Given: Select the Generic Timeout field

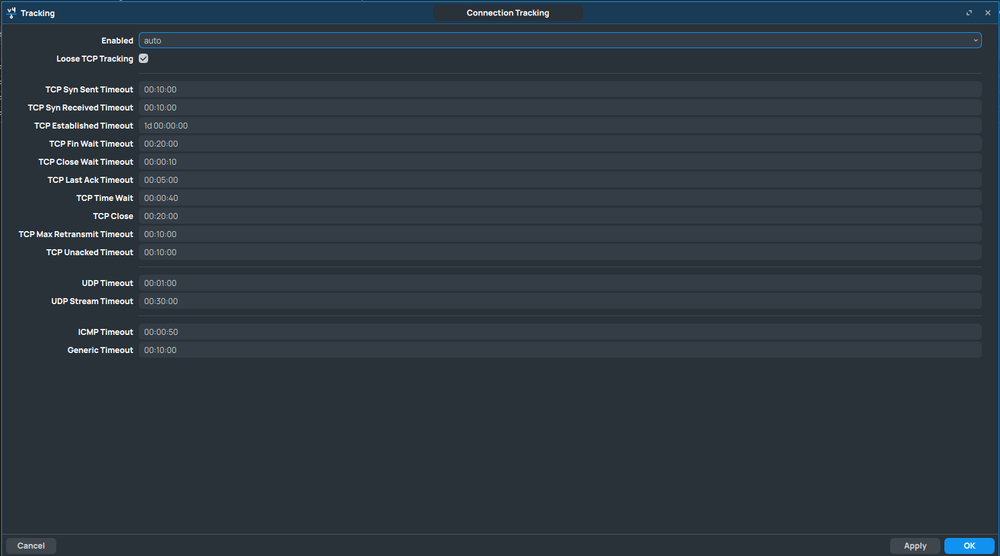Looking at the screenshot, I should [x=559, y=350].
